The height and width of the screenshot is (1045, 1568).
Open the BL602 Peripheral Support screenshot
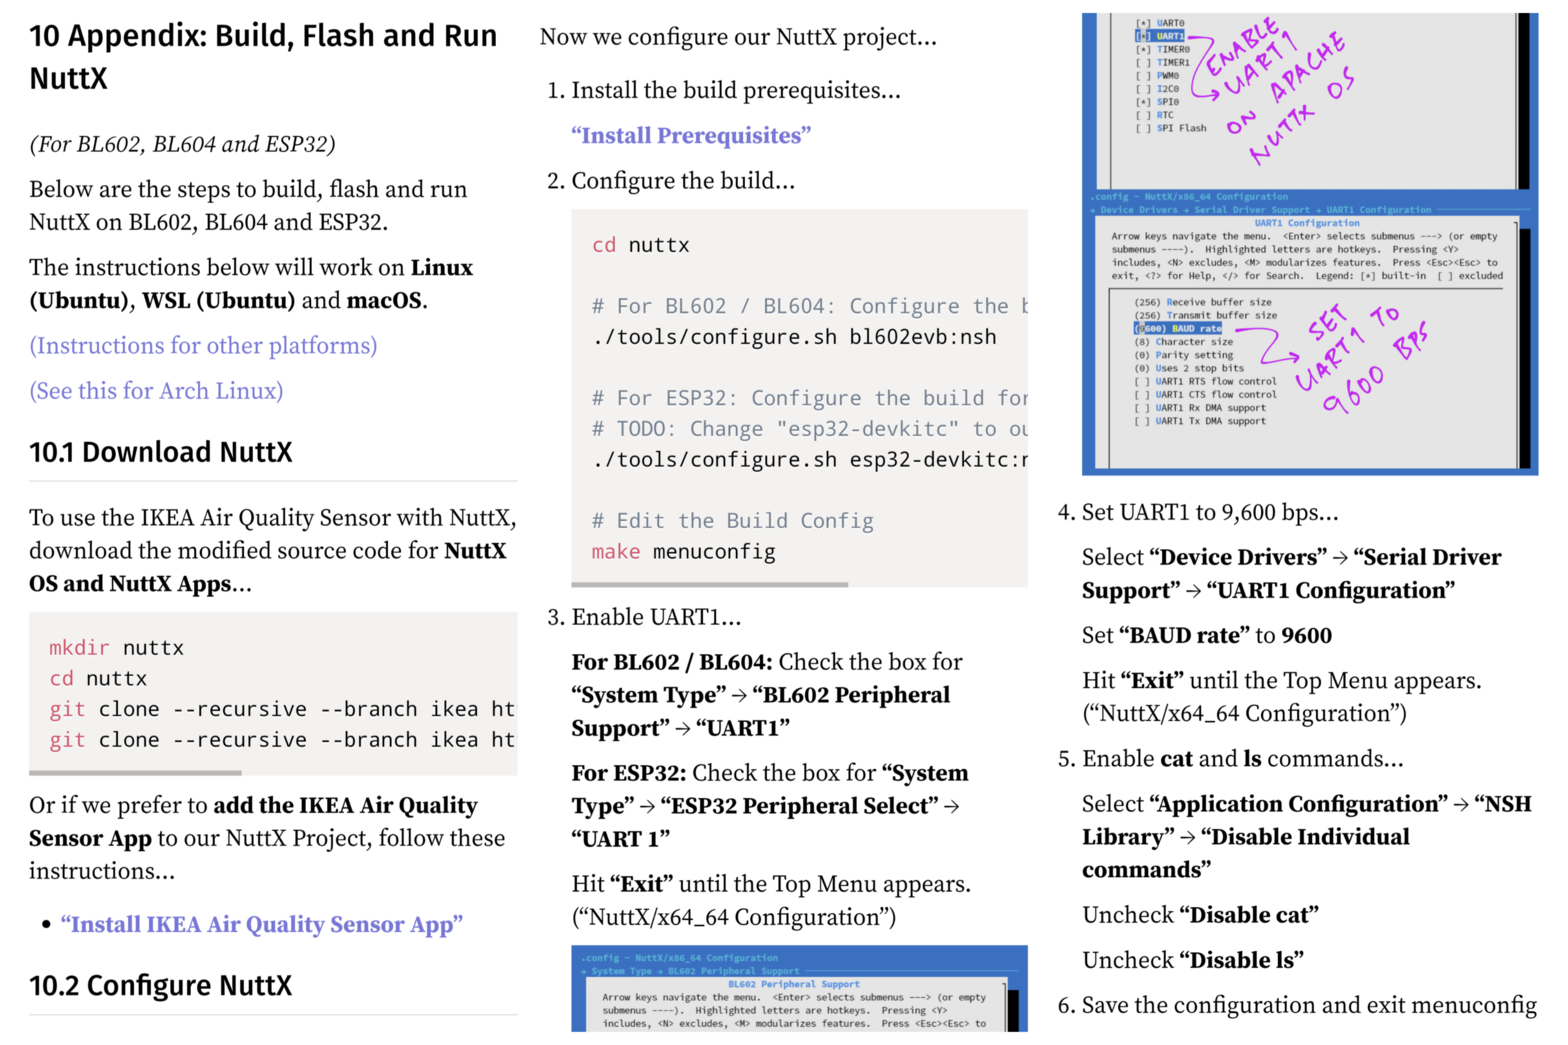798,988
